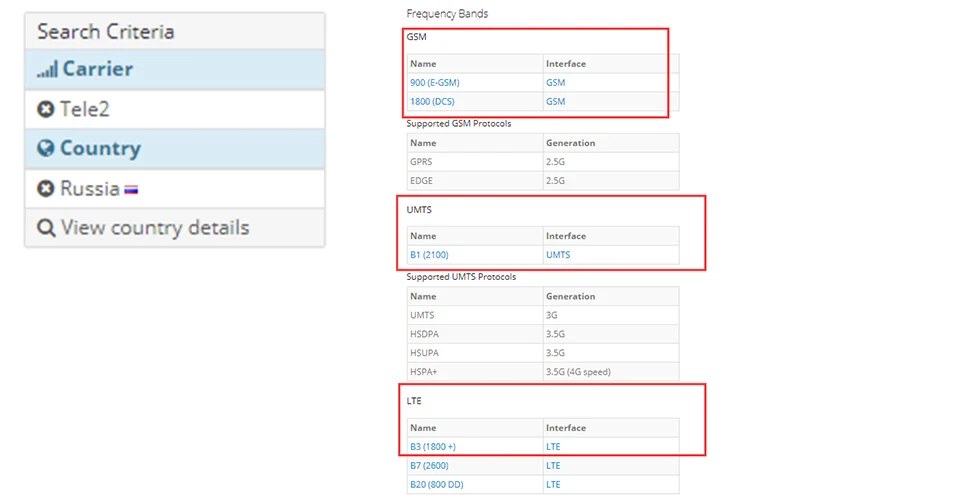Open the B1 (2100) band link
This screenshot has width=960, height=500.
point(429,255)
